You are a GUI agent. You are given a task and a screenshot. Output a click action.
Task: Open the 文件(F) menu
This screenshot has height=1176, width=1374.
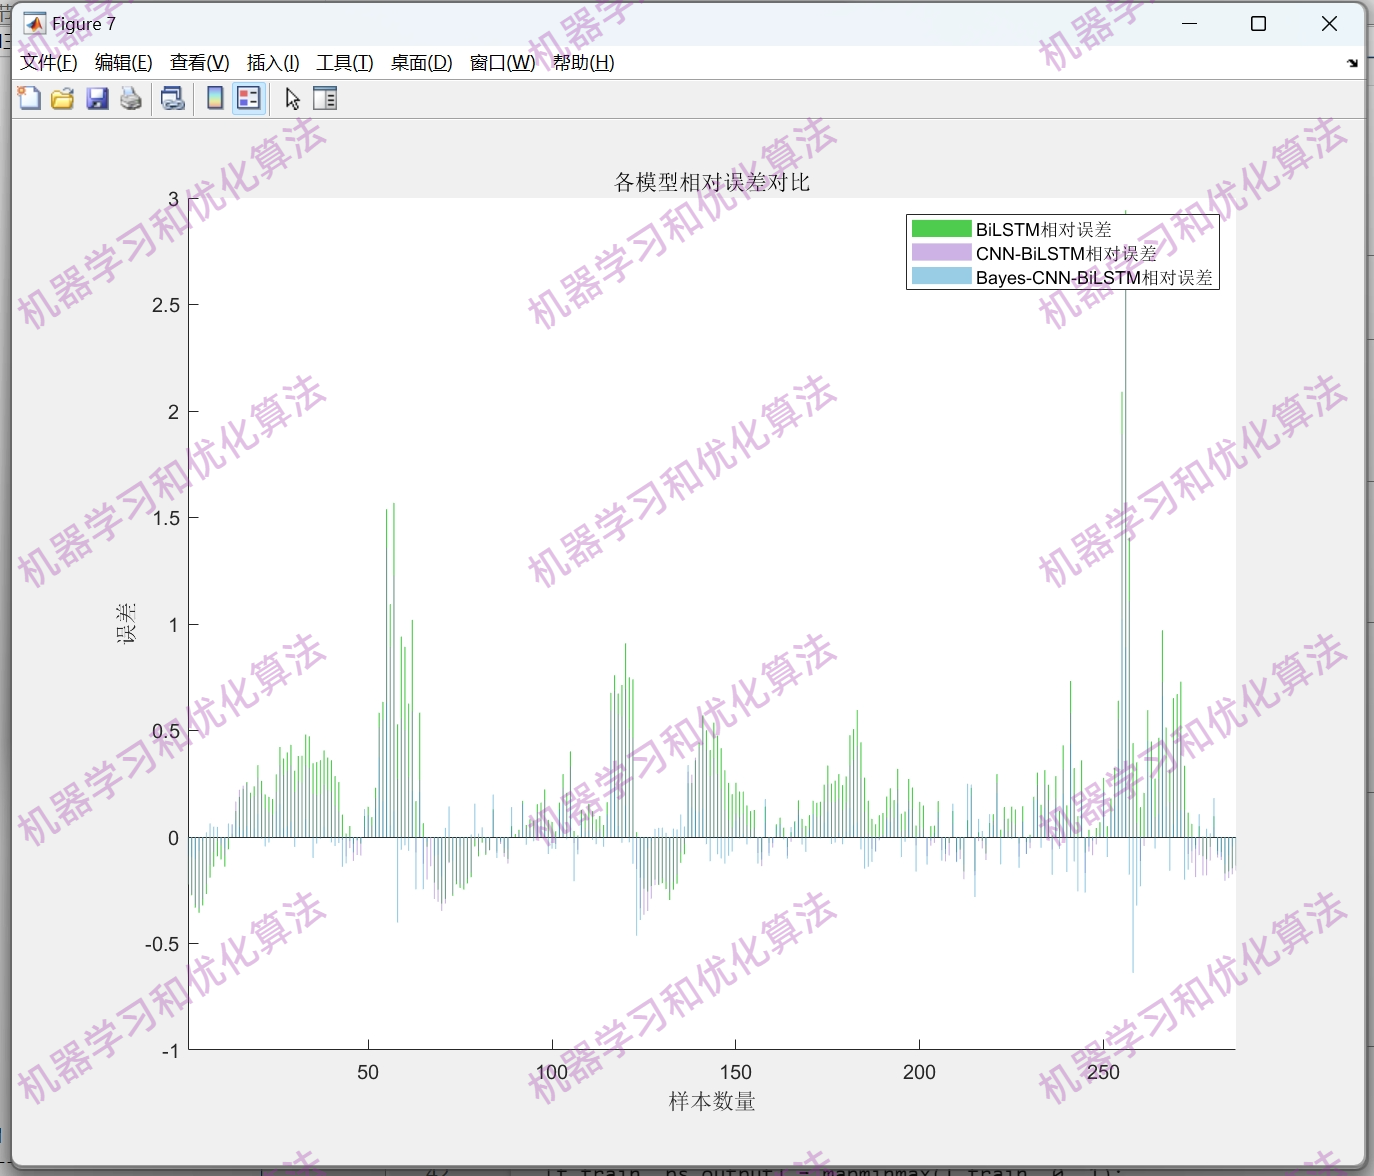(47, 62)
